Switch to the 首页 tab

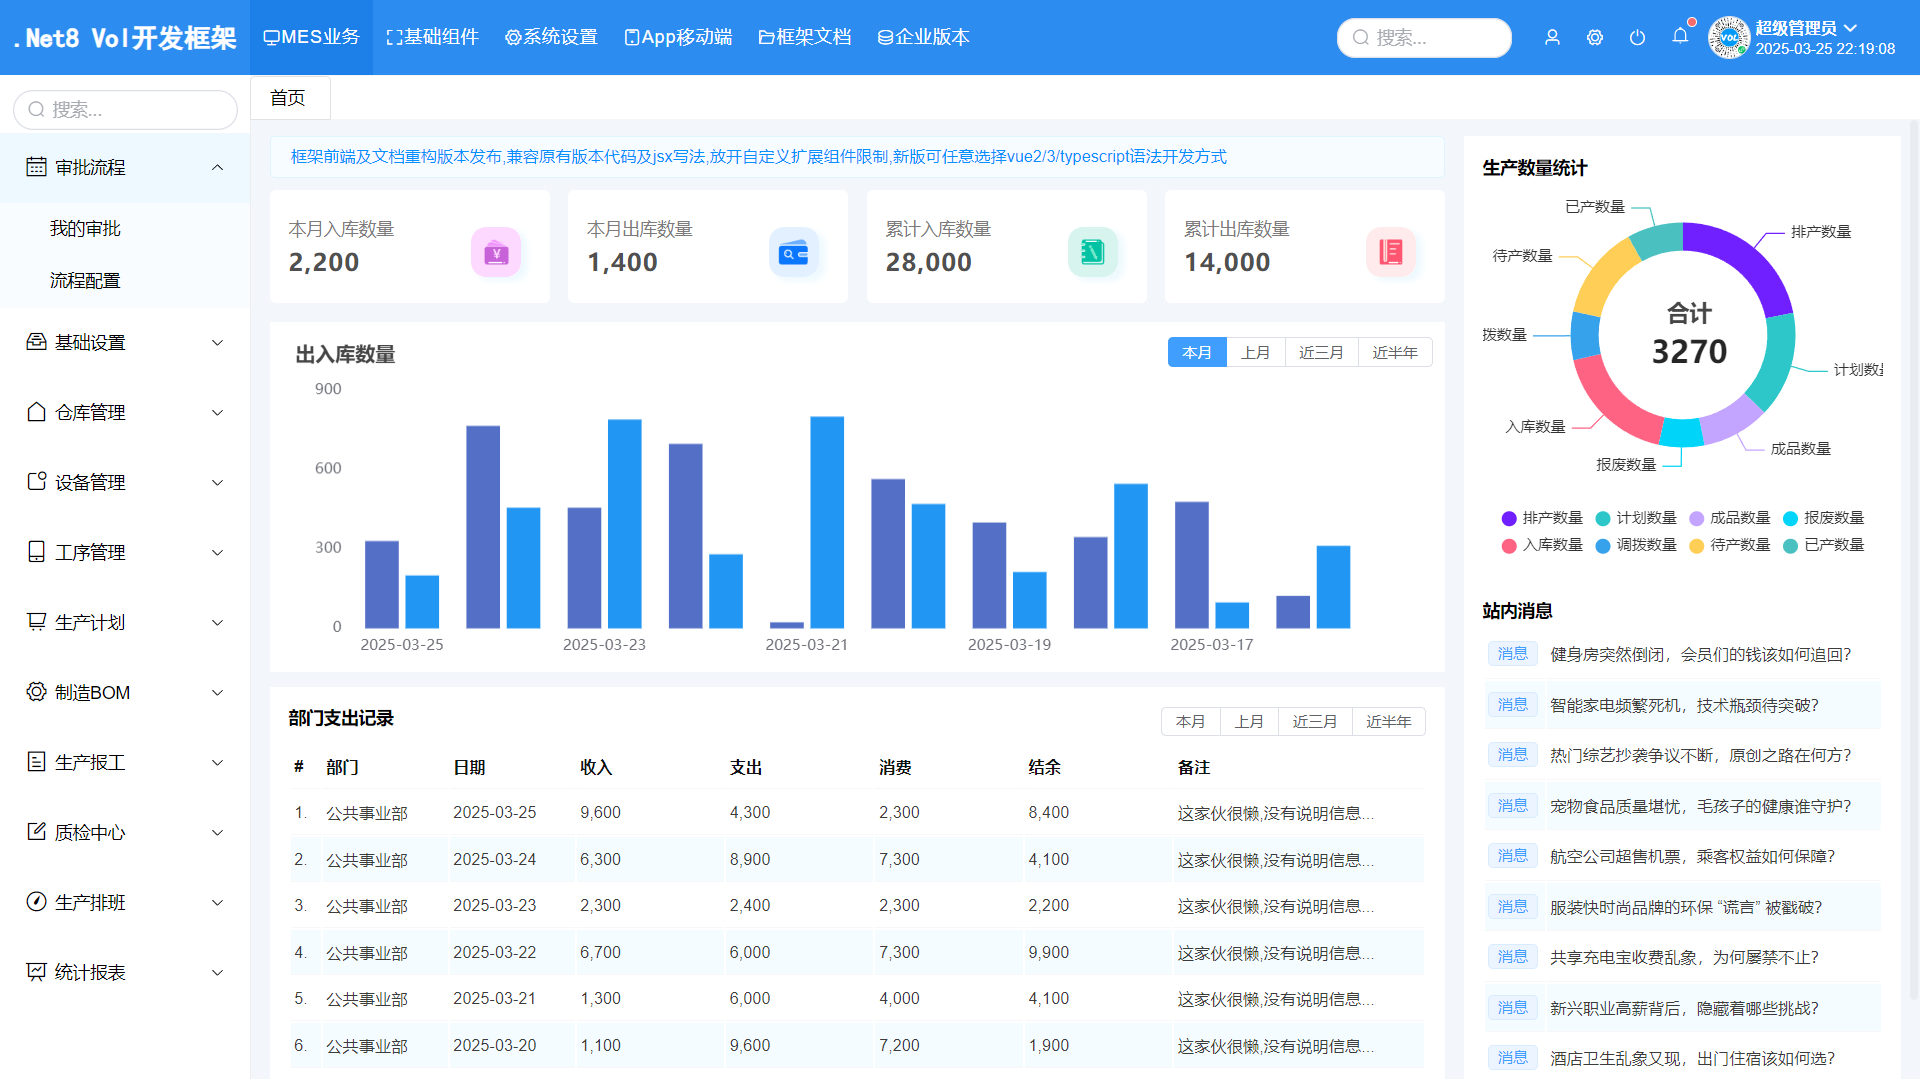tap(288, 98)
